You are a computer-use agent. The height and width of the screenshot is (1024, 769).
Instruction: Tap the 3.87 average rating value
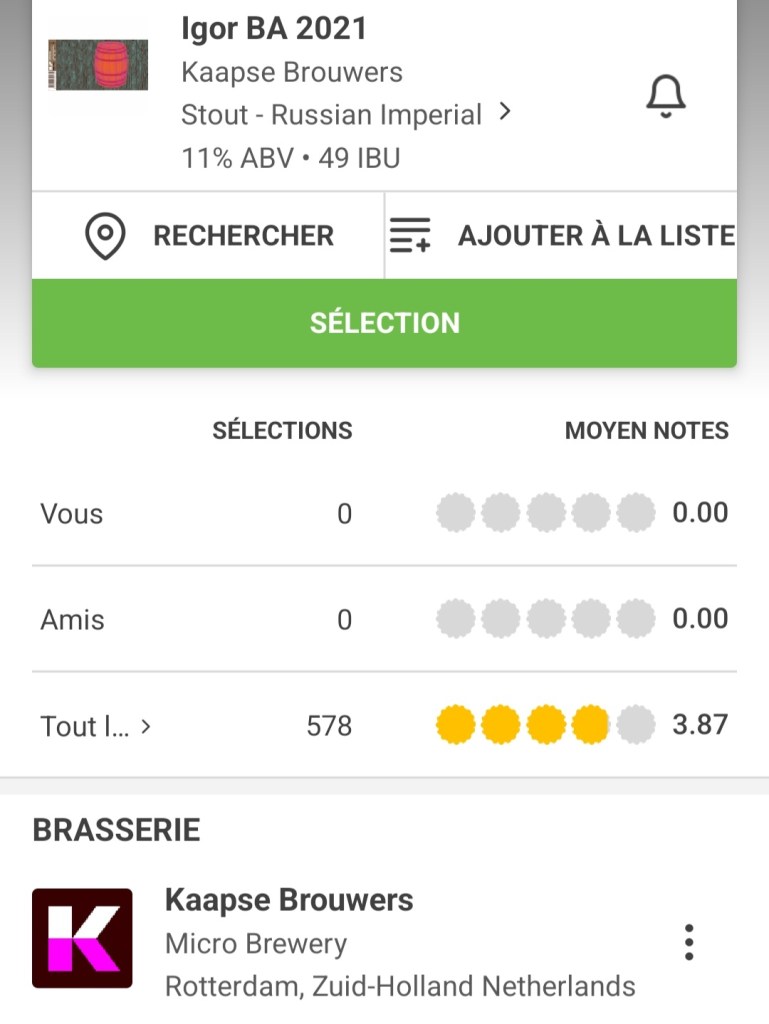(700, 725)
